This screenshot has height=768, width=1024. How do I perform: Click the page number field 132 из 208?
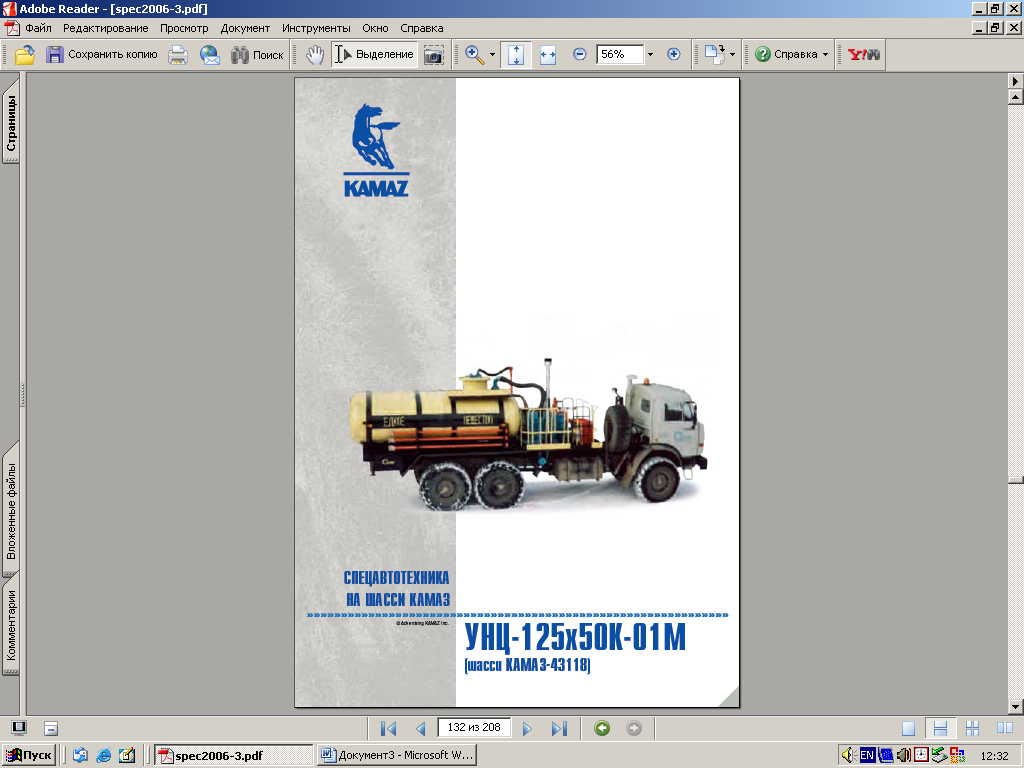pos(474,728)
